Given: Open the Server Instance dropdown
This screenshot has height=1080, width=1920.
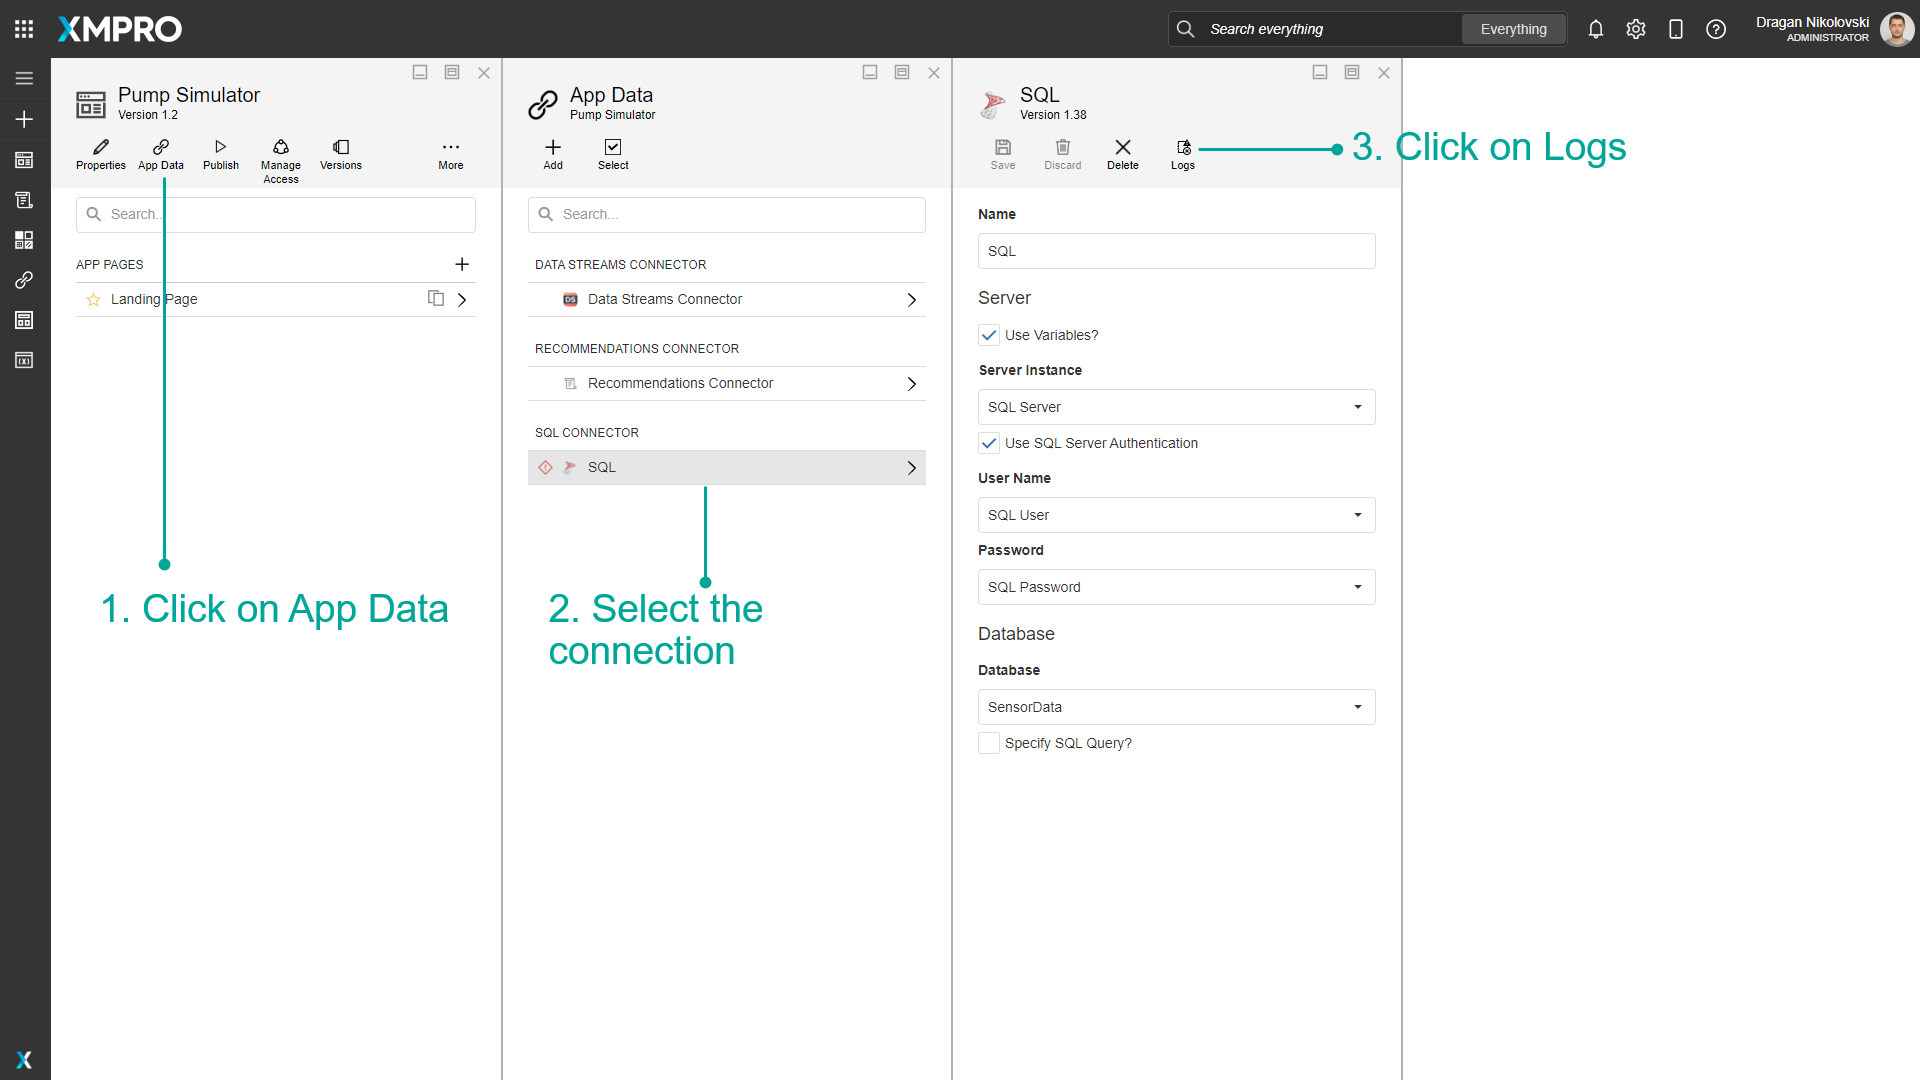Looking at the screenshot, I should pos(1357,407).
